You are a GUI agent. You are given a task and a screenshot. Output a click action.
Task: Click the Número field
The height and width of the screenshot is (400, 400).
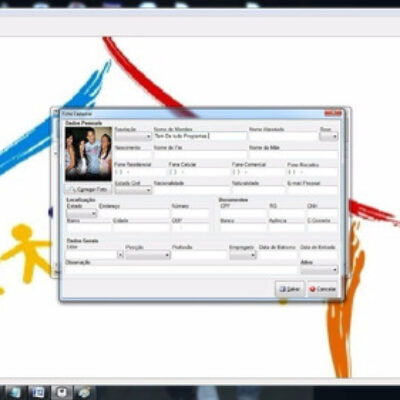click(x=190, y=213)
